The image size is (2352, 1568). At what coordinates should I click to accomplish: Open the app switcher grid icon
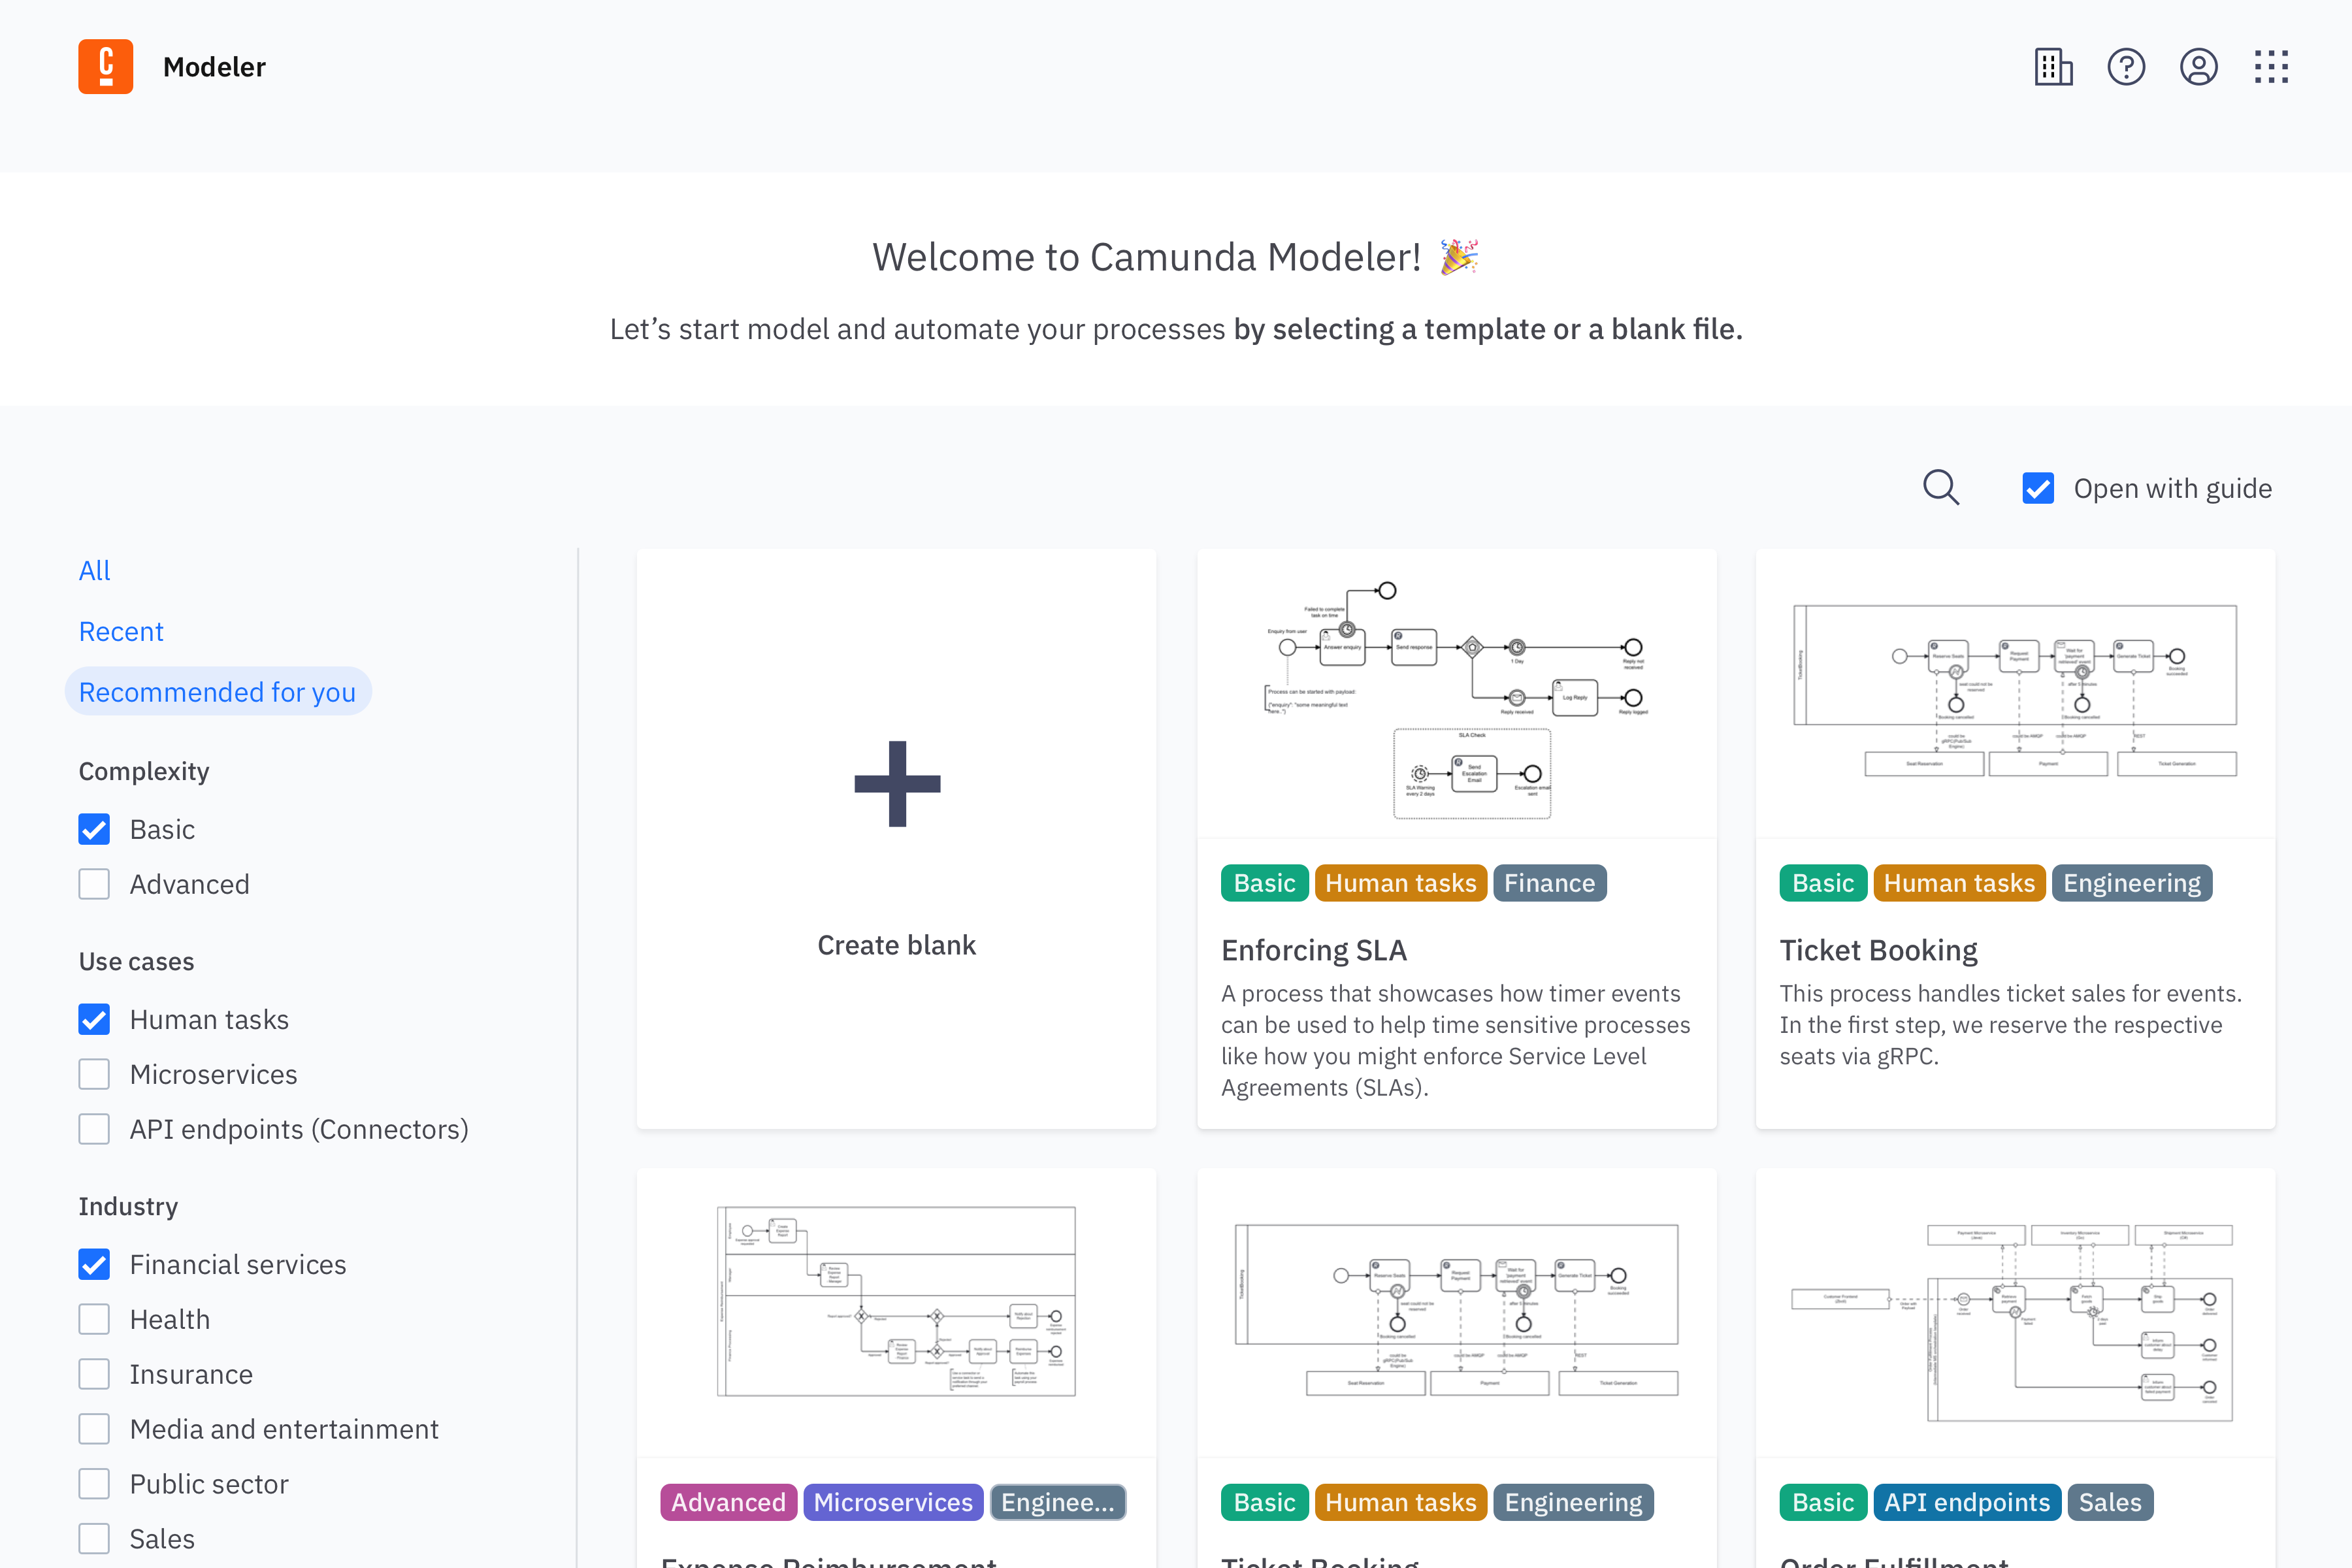click(x=2271, y=67)
